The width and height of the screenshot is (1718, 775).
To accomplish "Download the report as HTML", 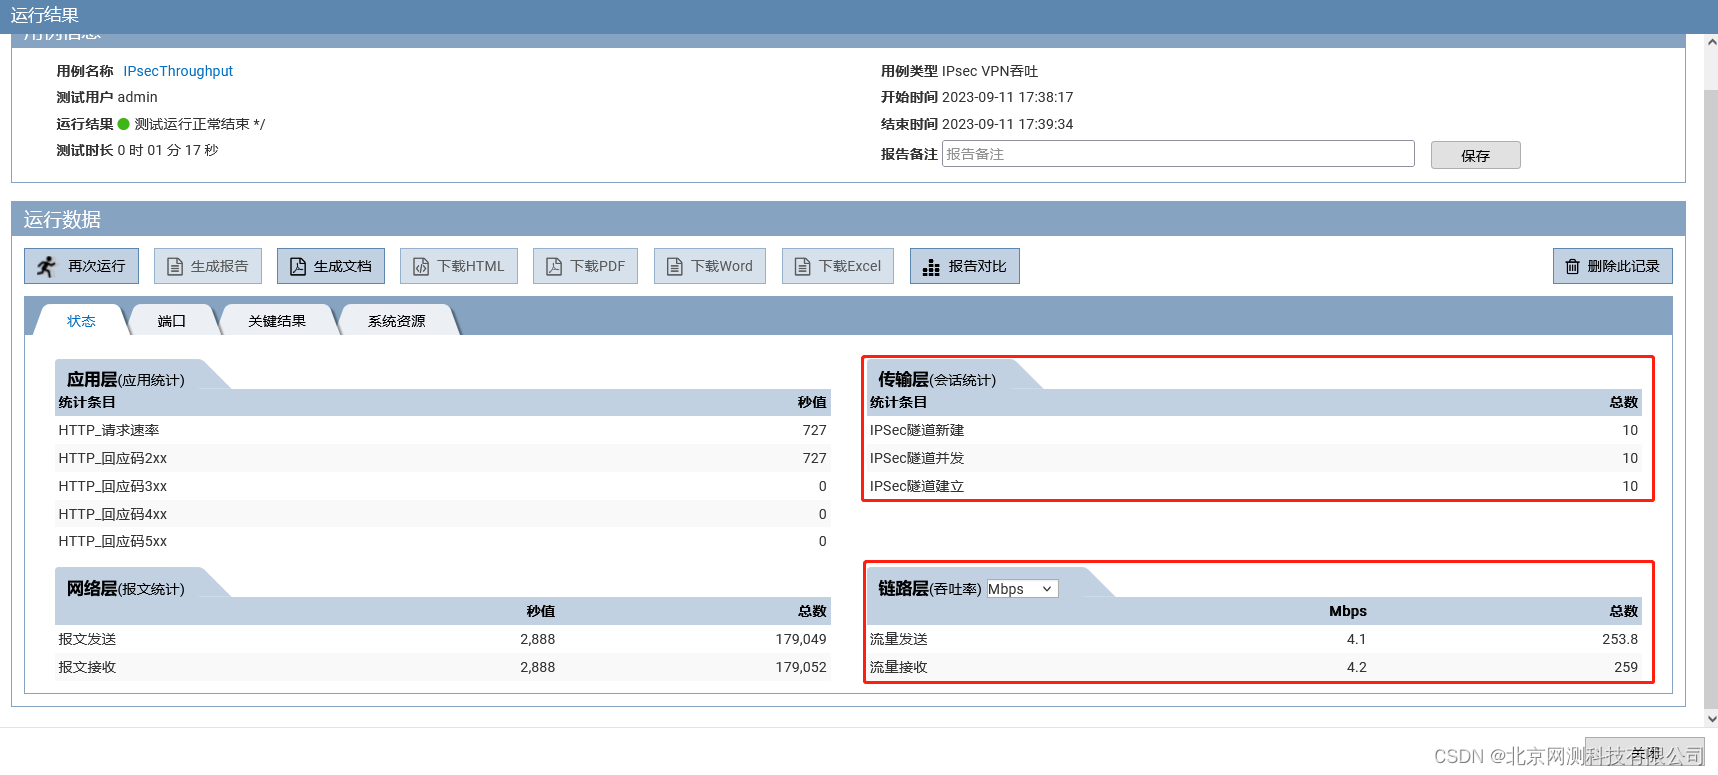I will pyautogui.click(x=459, y=266).
